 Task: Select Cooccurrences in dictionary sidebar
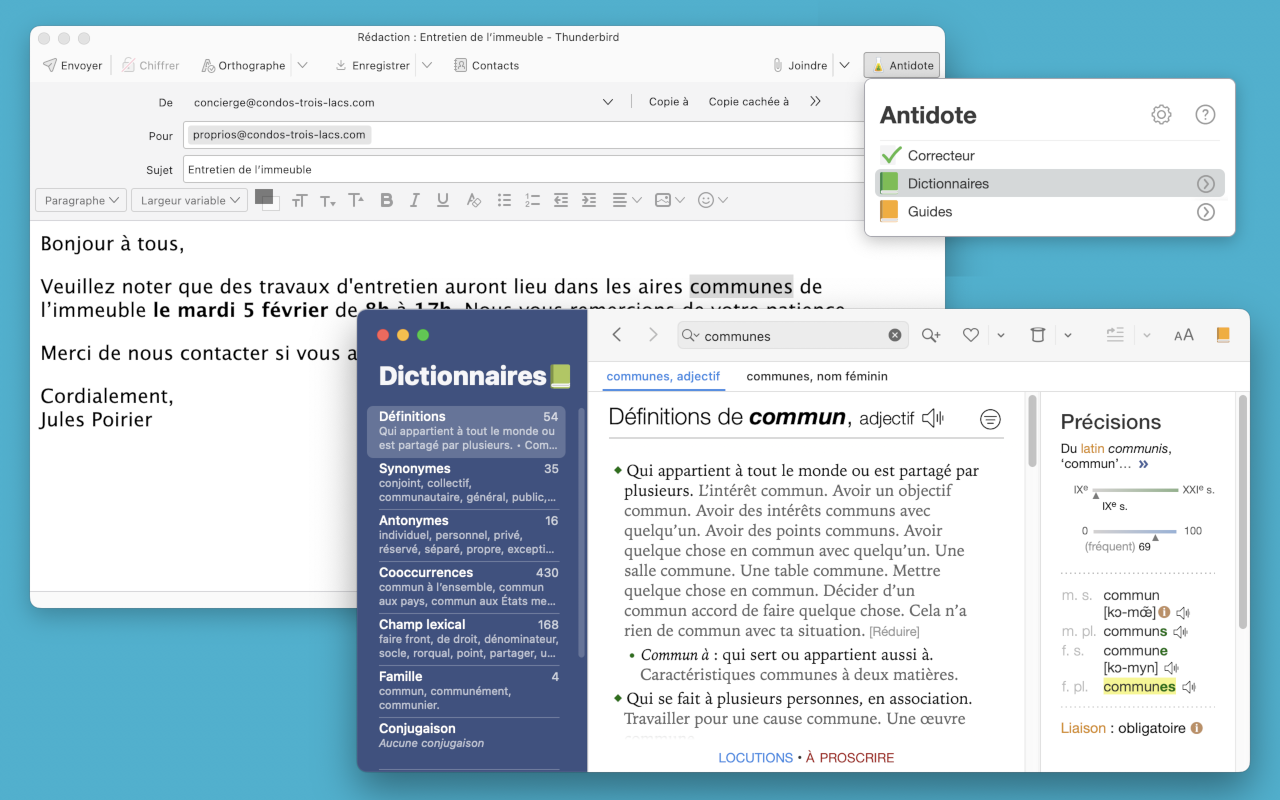[x=468, y=586]
